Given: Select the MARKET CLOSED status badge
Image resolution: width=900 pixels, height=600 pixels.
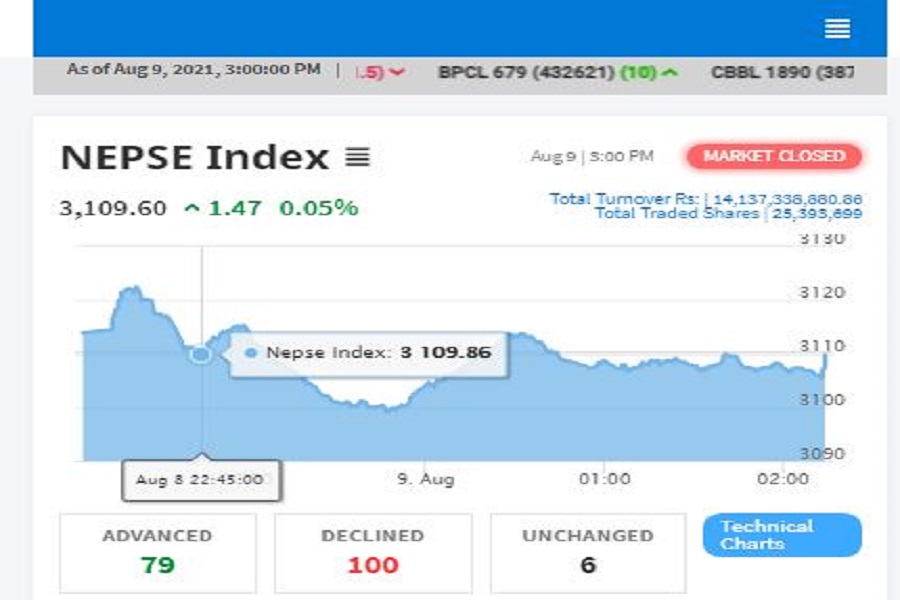Looking at the screenshot, I should click(x=774, y=156).
